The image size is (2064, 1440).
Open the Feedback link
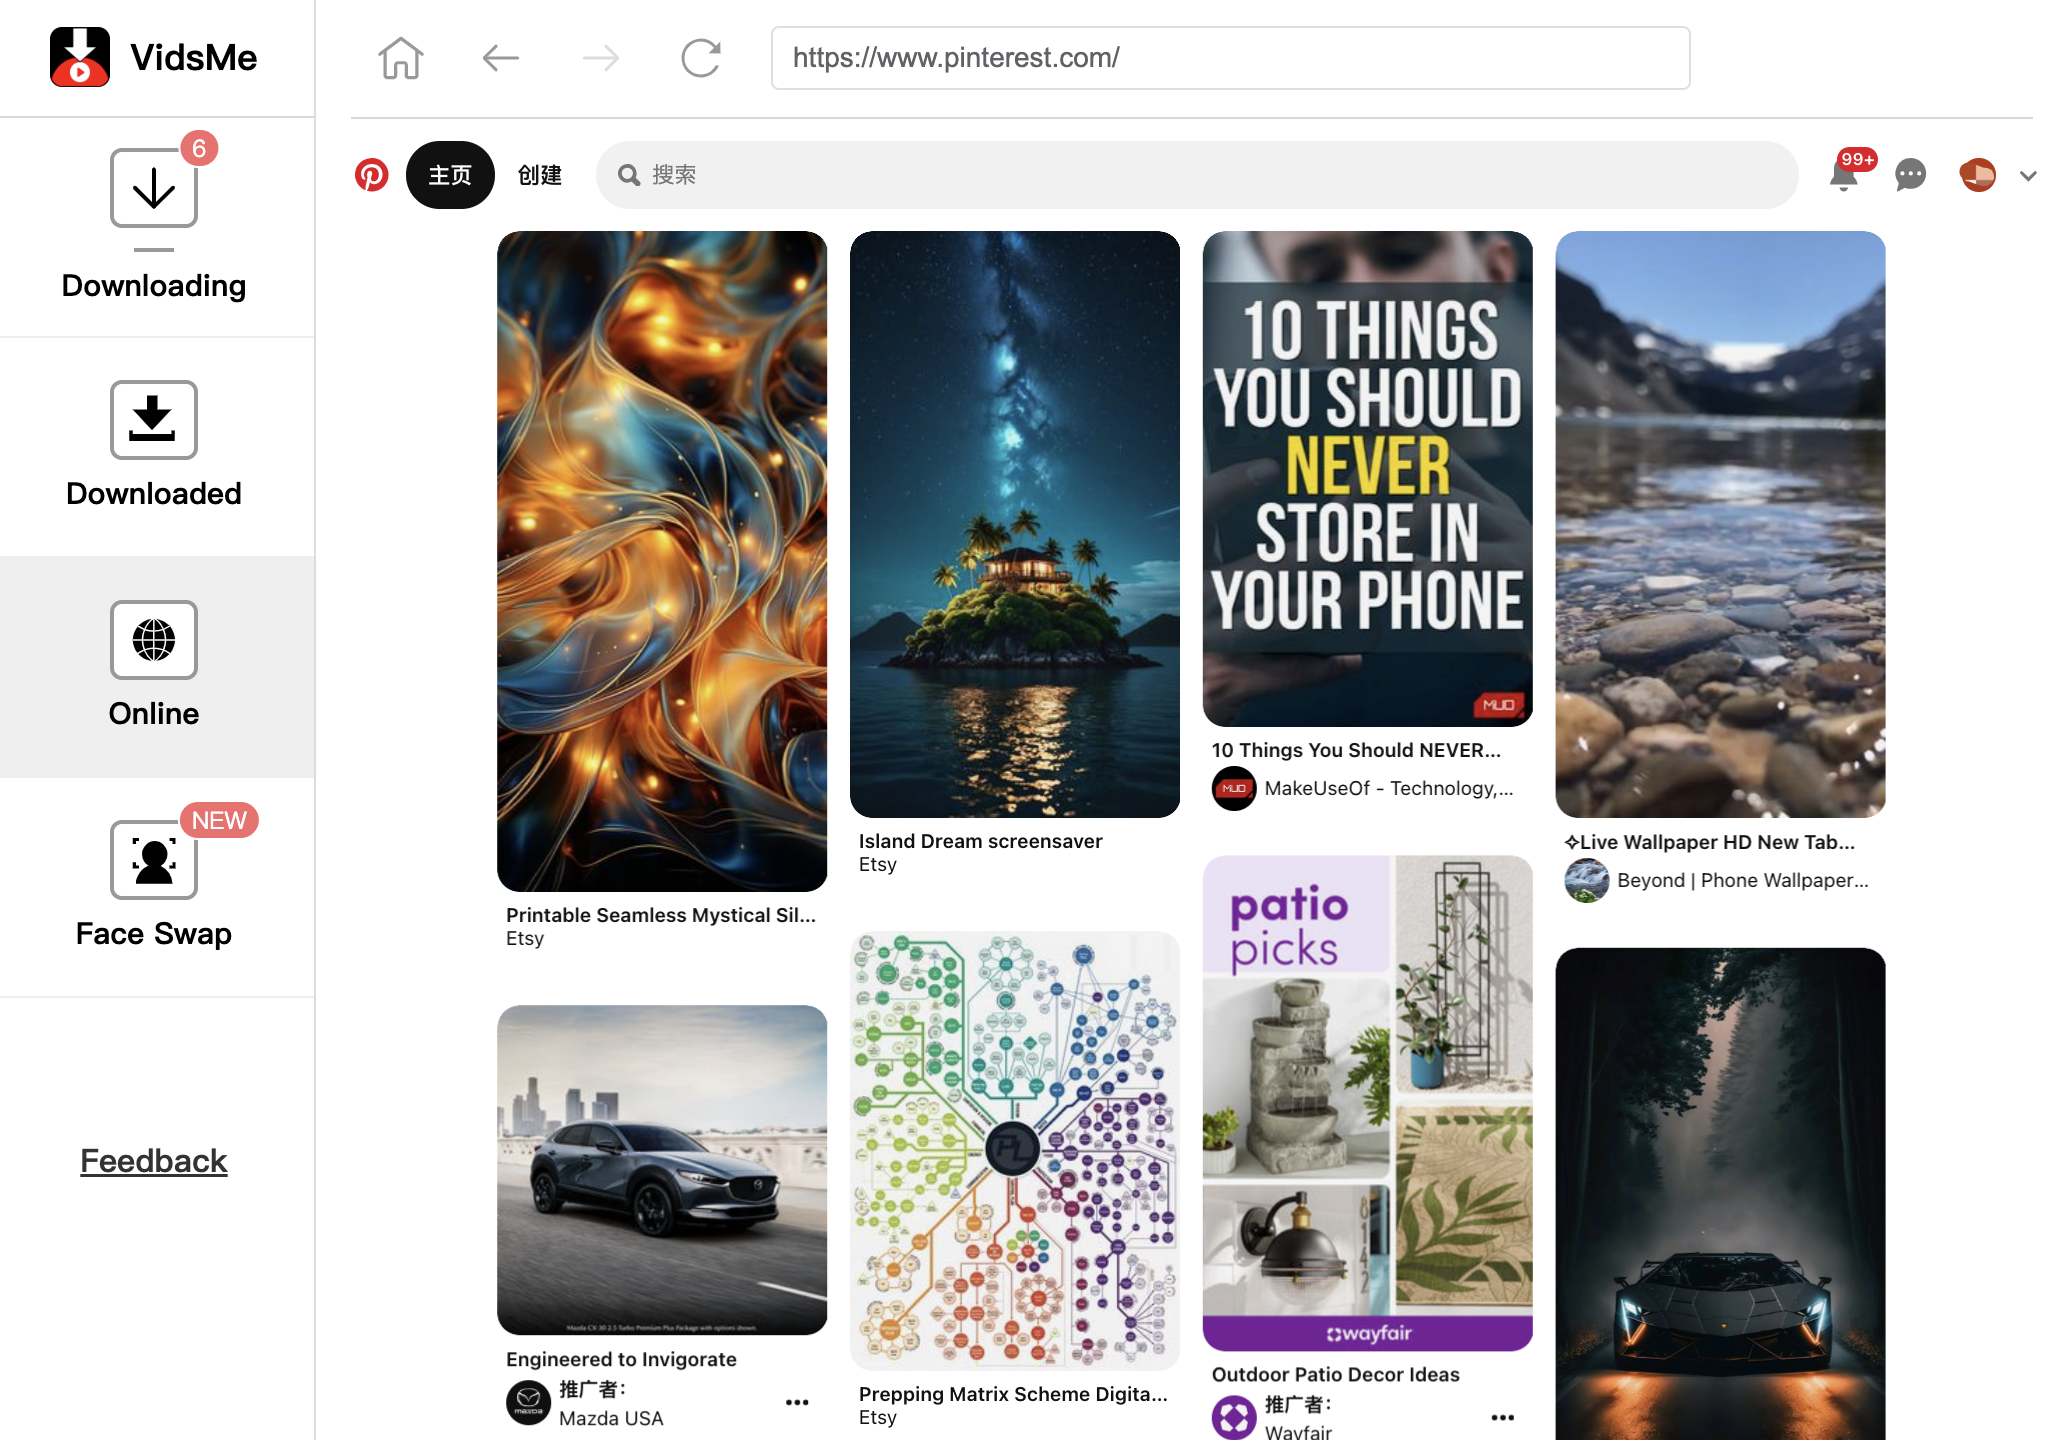click(153, 1161)
